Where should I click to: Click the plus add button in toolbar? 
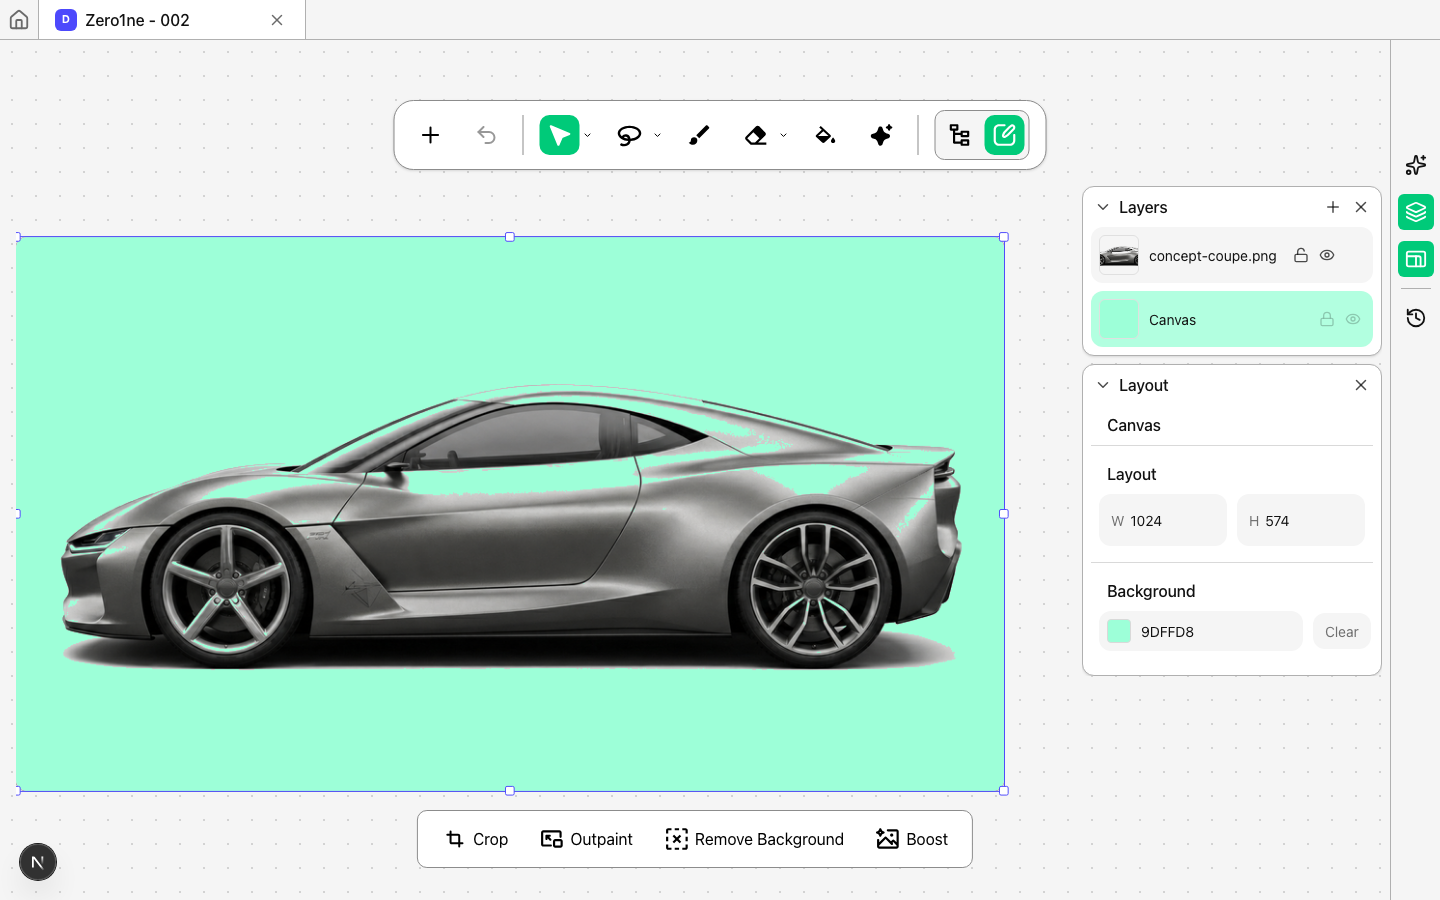point(430,135)
